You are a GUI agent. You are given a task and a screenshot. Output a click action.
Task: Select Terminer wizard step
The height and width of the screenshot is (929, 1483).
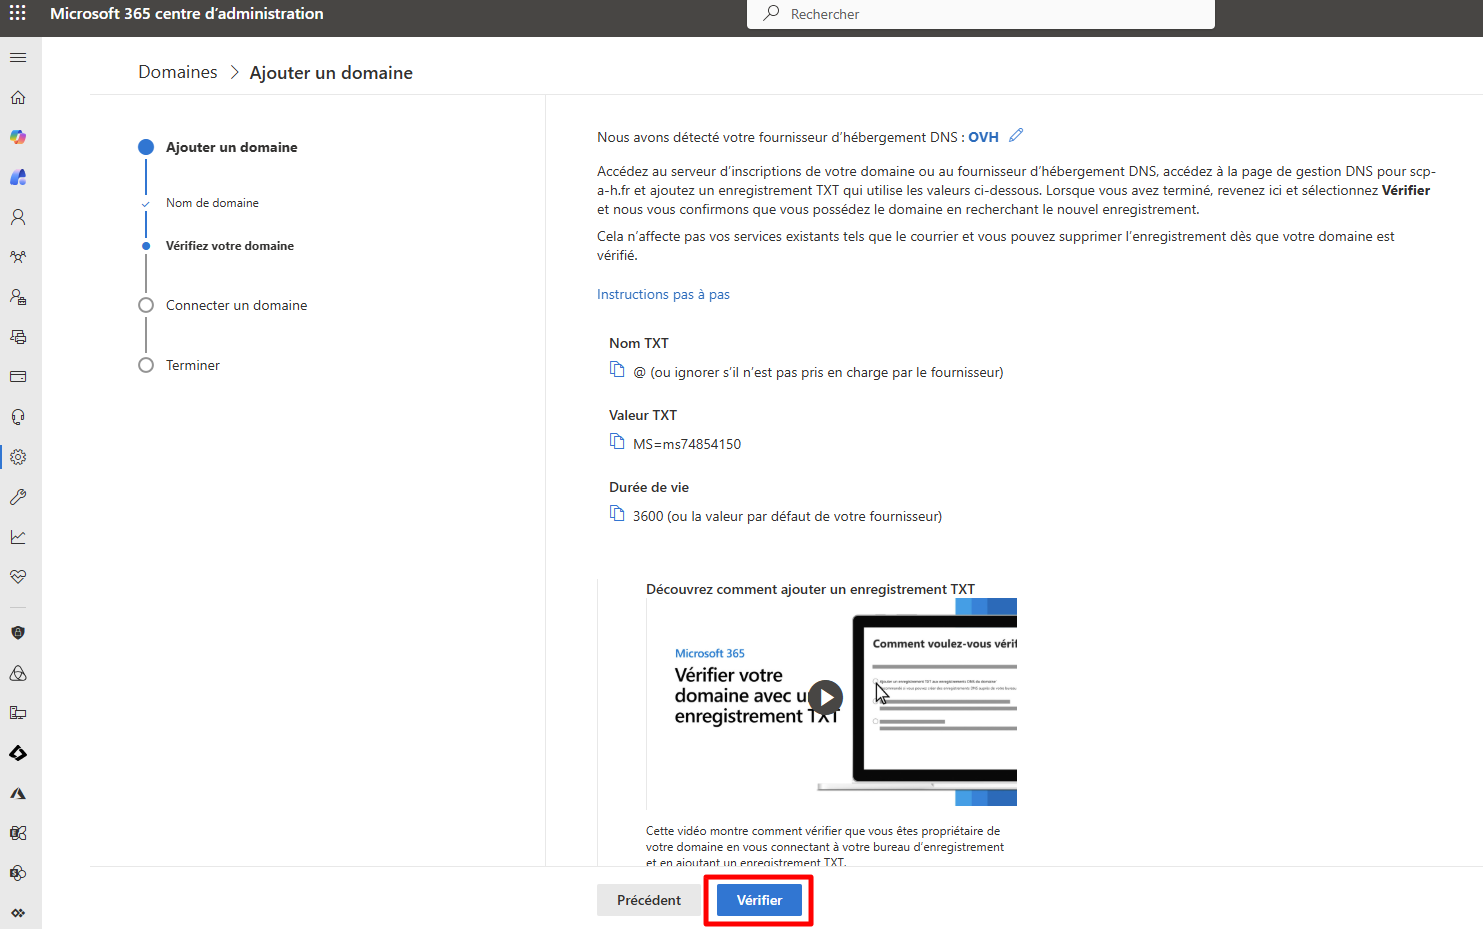click(193, 365)
